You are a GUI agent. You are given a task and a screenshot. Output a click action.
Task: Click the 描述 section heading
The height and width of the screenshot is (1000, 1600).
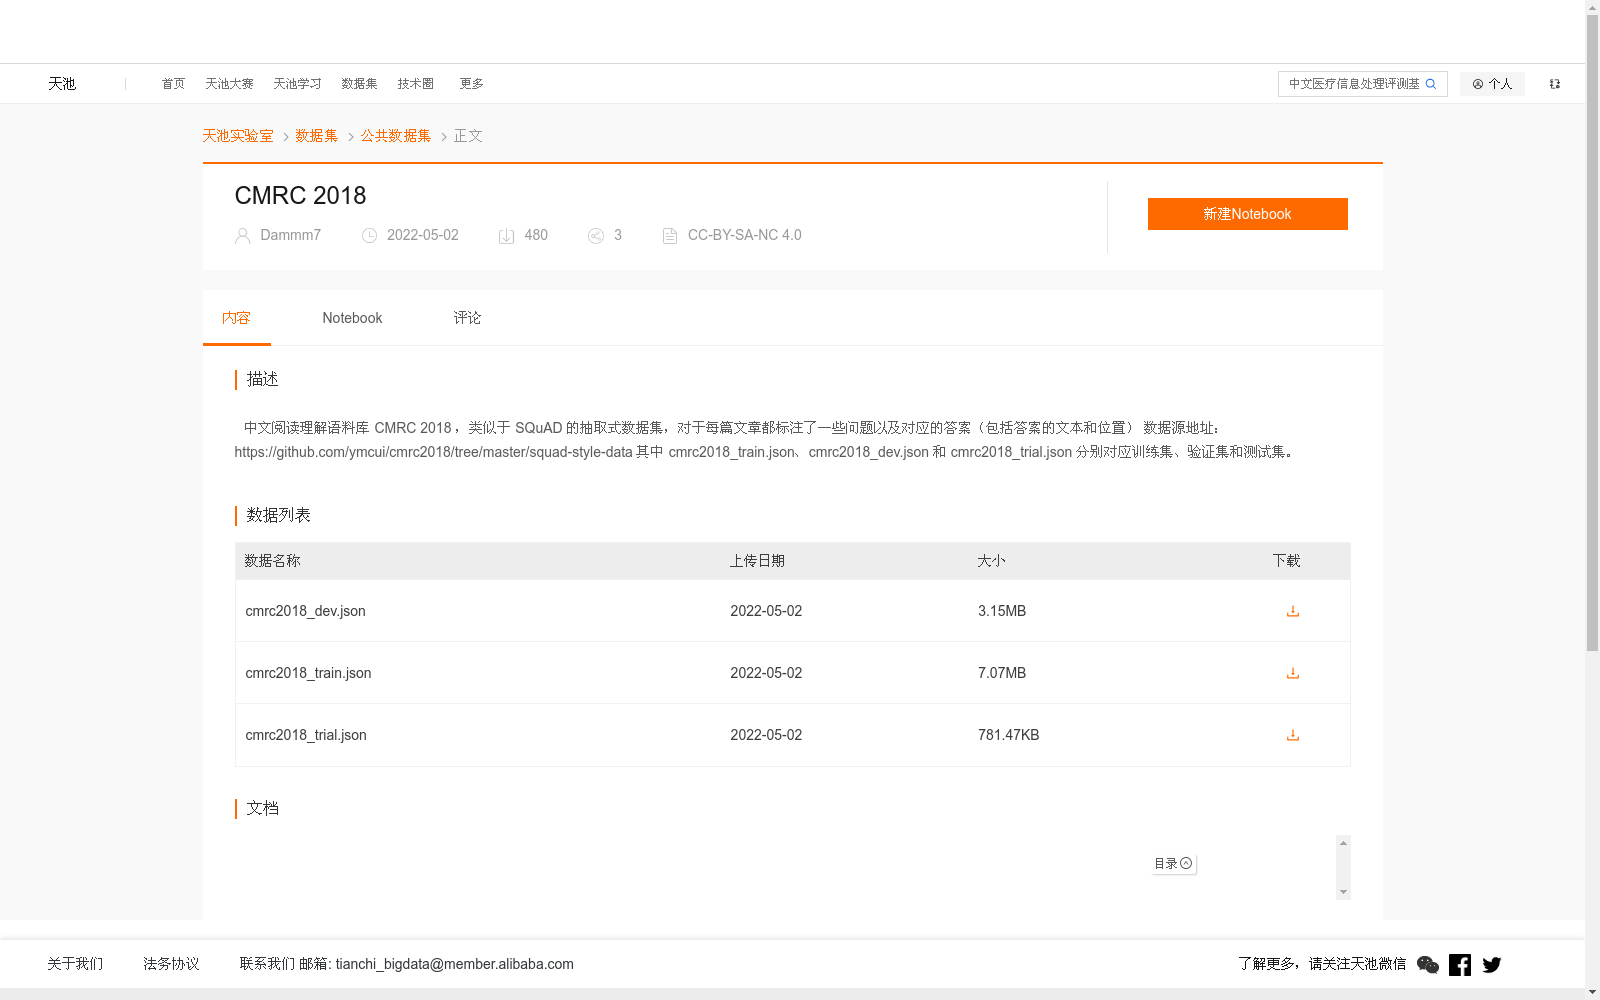[x=262, y=379]
